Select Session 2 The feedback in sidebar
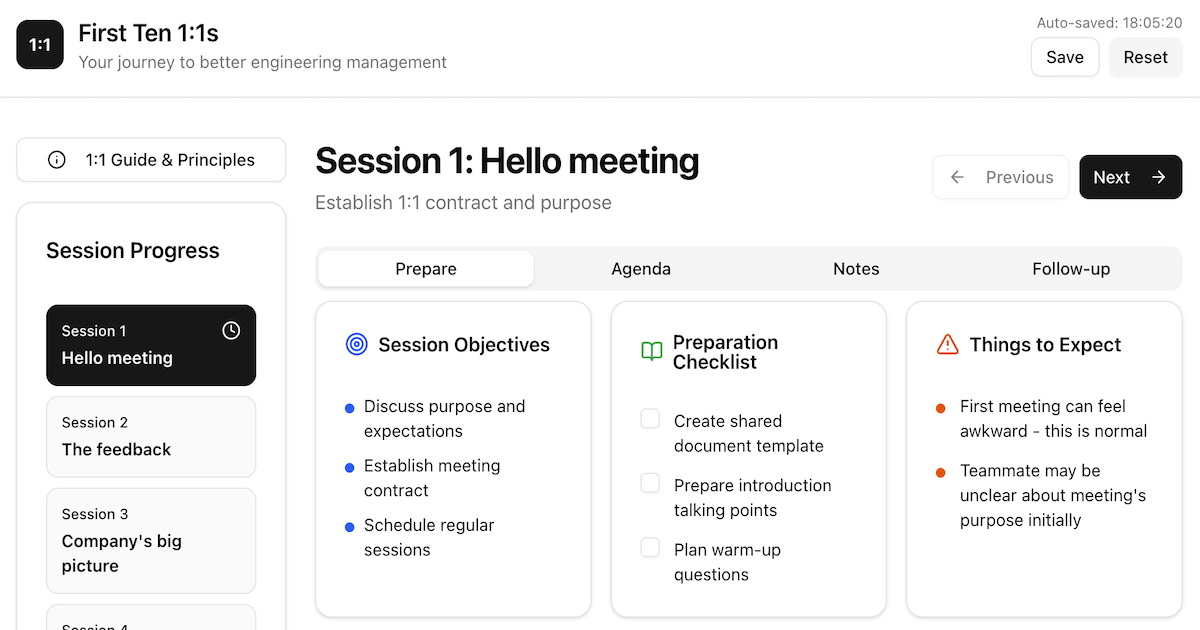Viewport: 1200px width, 630px height. click(151, 437)
